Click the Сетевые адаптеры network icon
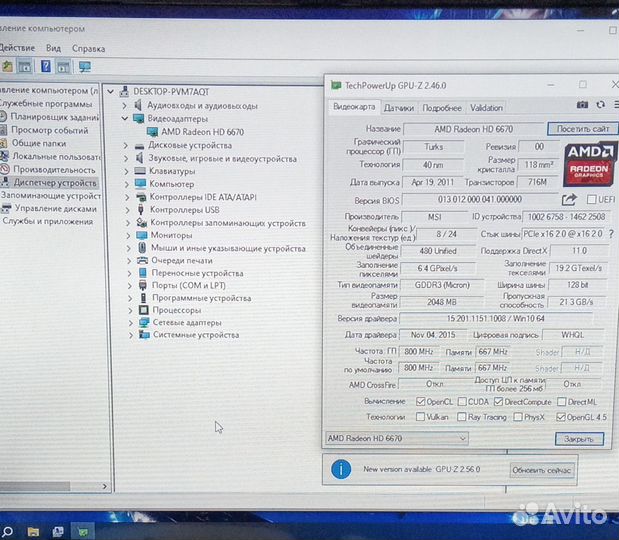The image size is (619, 540). pos(144,322)
